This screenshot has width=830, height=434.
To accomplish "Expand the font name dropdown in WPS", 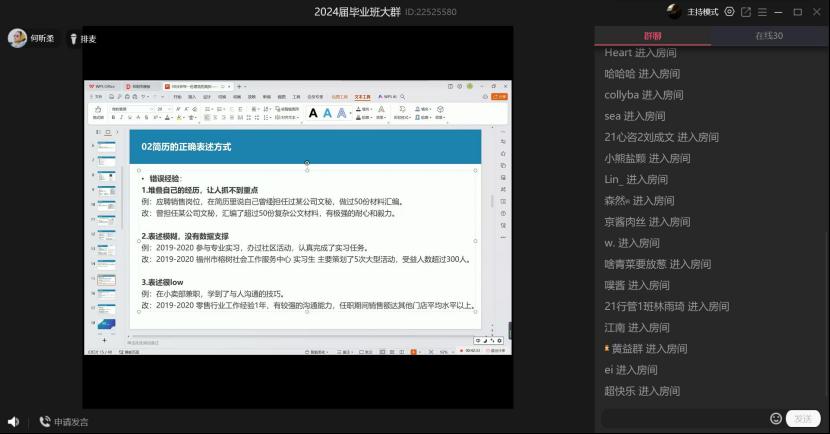I will 148,108.
